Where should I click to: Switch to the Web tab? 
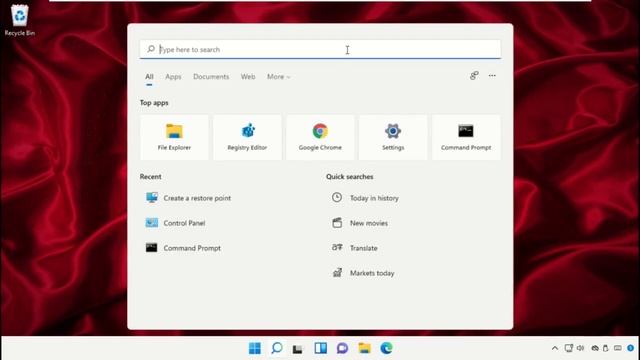[248, 77]
